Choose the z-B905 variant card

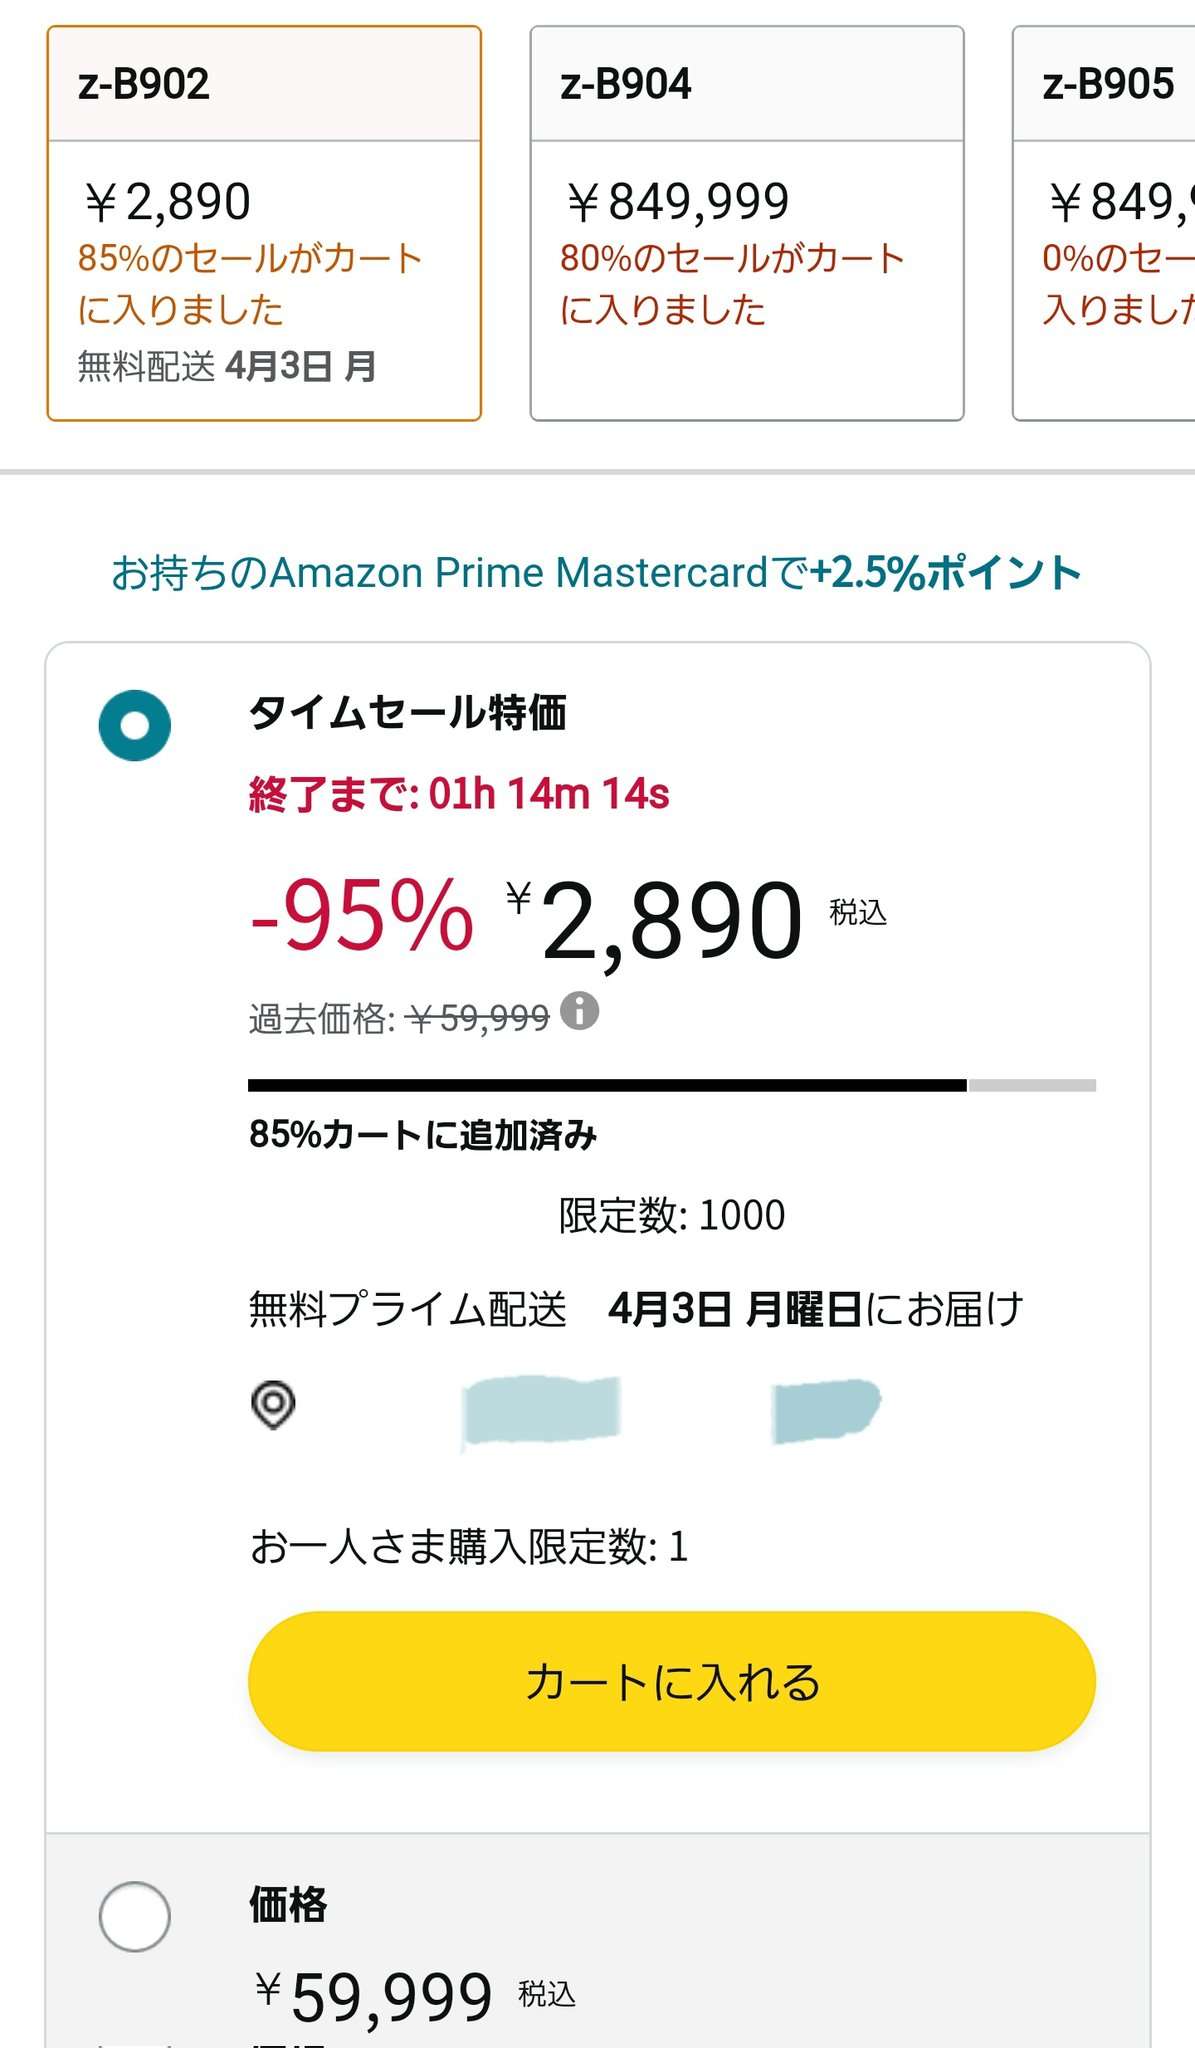[1105, 223]
